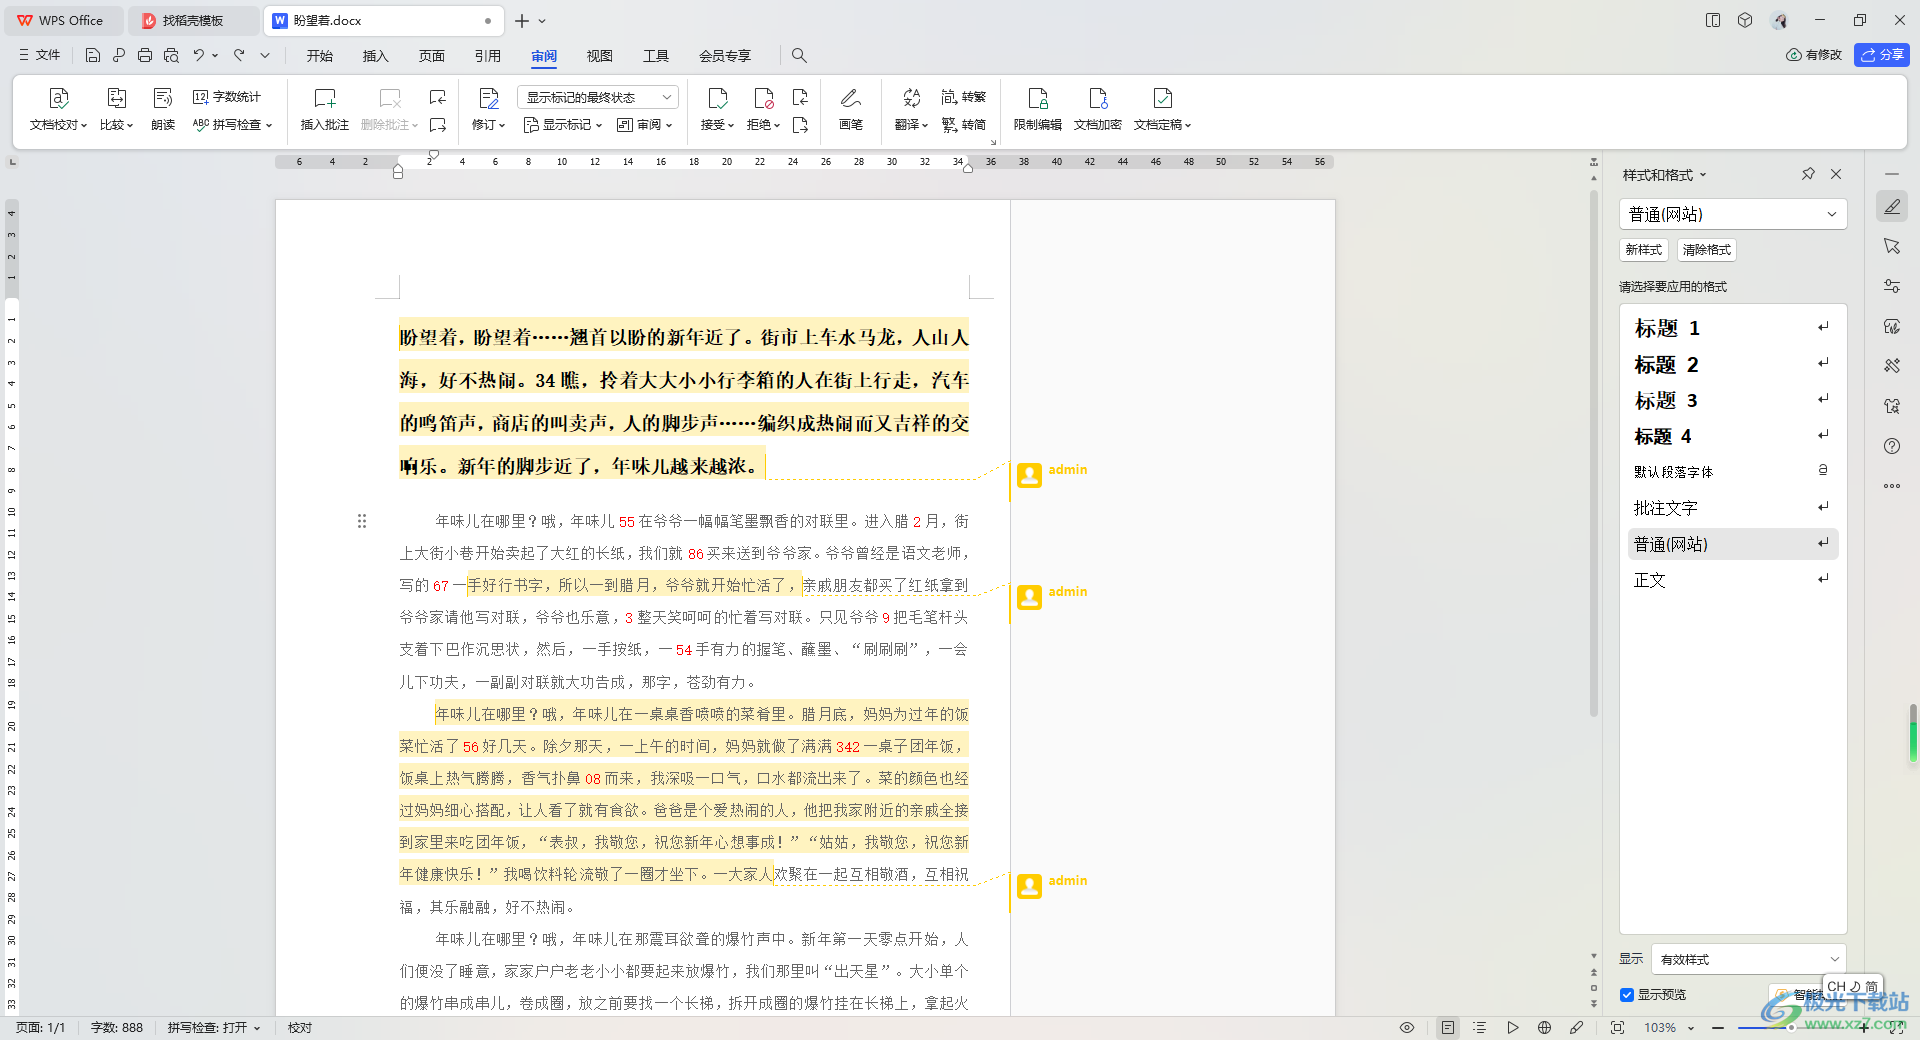This screenshot has height=1040, width=1920.
Task: Run 拼写检查 spell check
Action: click(232, 125)
